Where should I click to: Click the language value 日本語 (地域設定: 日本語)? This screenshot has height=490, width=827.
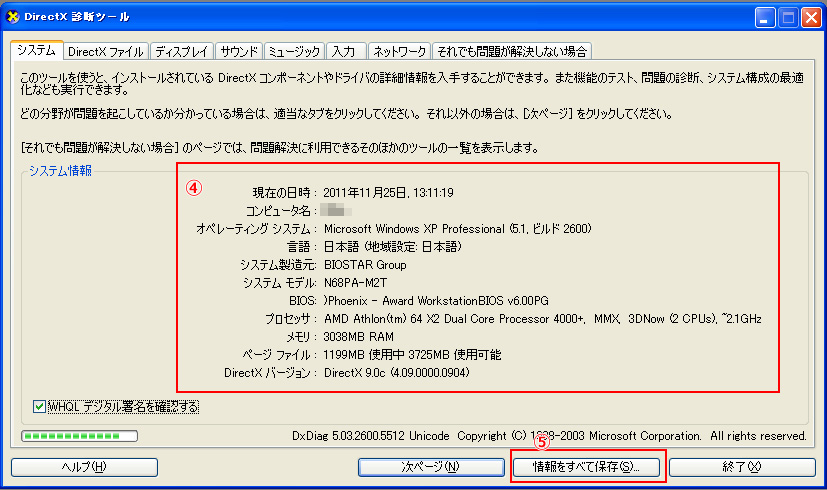tap(392, 247)
